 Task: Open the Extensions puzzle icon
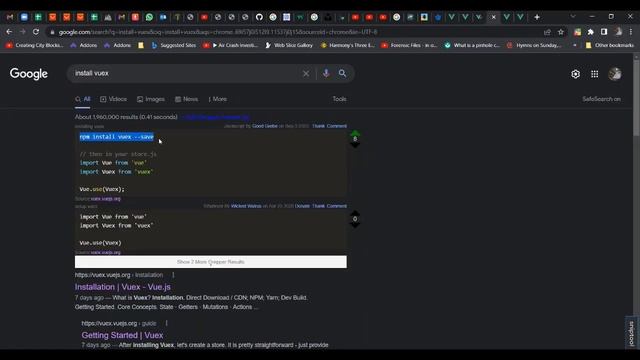click(591, 32)
